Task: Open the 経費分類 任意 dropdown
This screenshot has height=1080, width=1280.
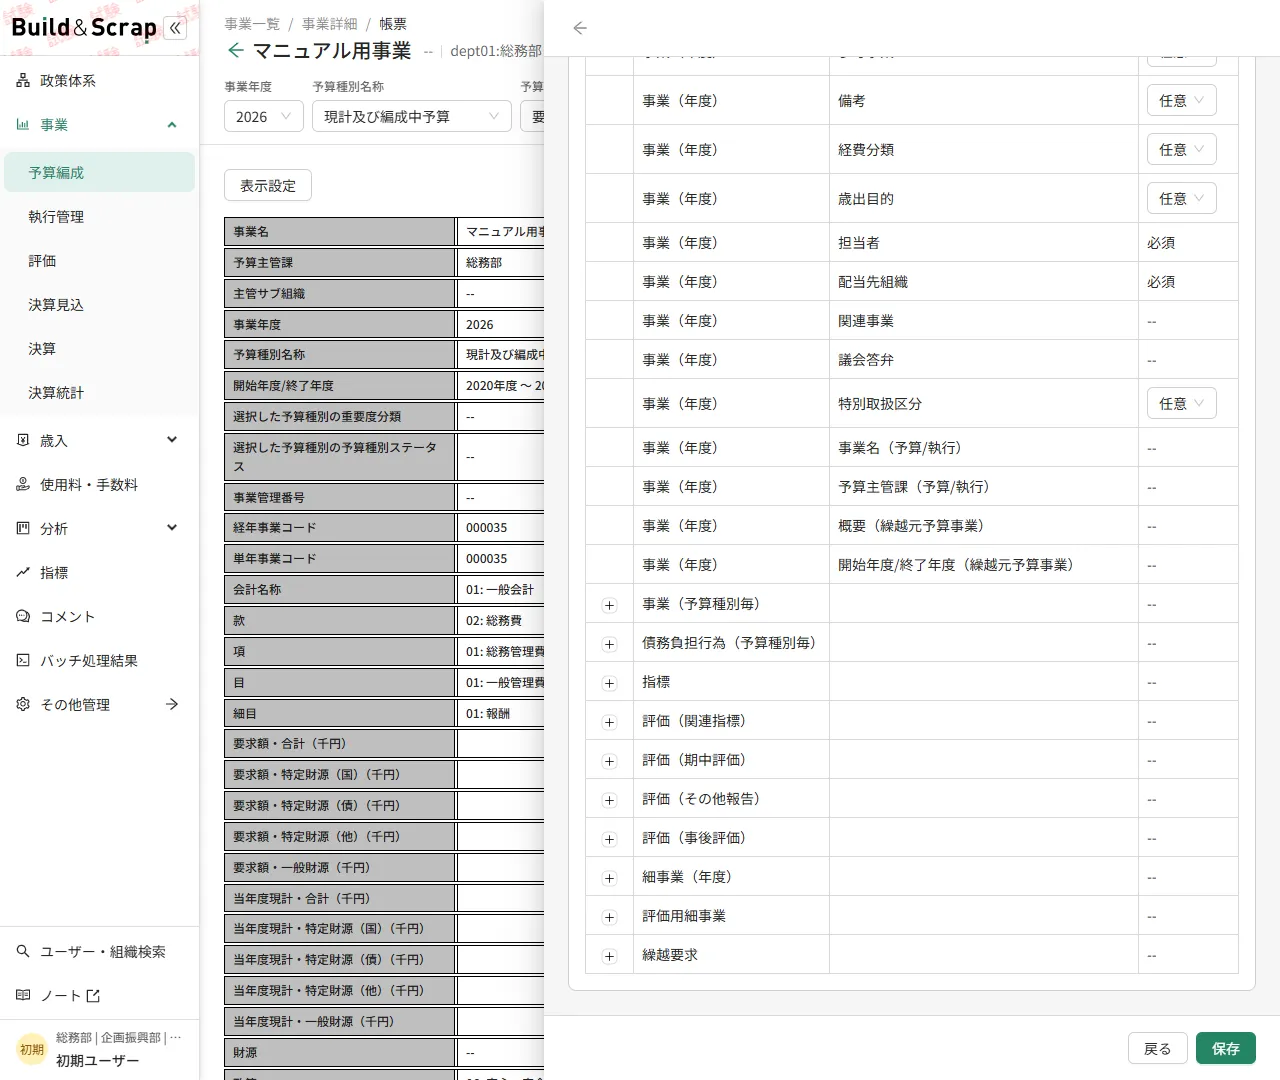Action: pos(1182,150)
